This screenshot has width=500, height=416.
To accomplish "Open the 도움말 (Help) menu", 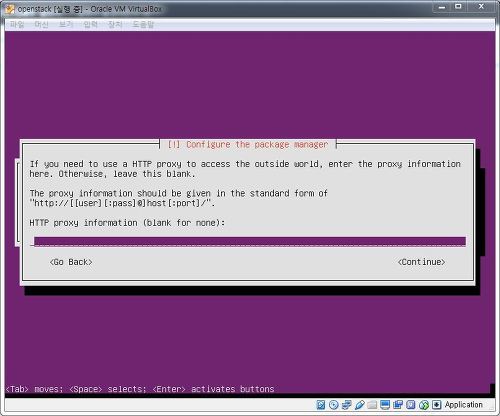I will [143, 24].
